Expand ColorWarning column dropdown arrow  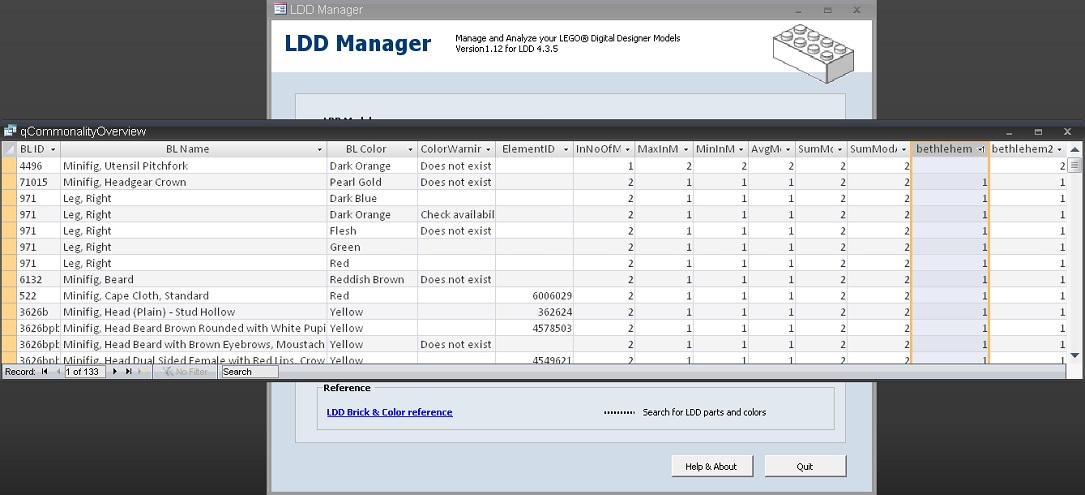click(x=489, y=150)
